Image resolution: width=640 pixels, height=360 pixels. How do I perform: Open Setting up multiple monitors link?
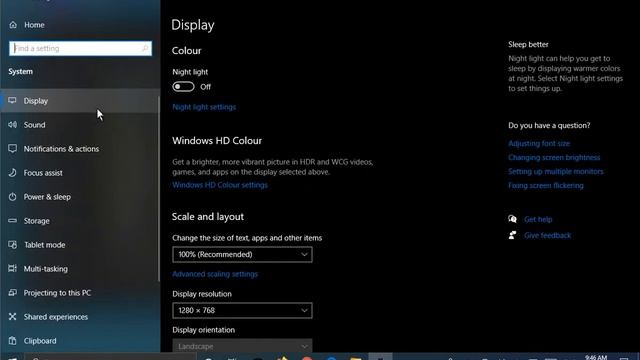pyautogui.click(x=556, y=171)
